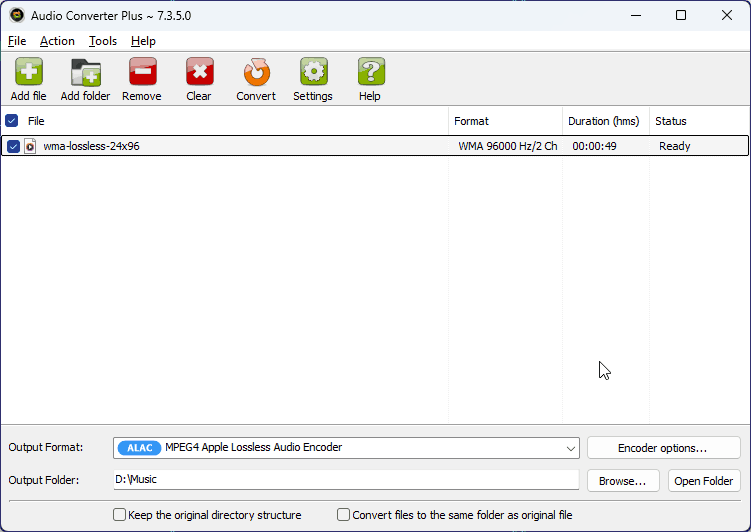This screenshot has height=532, width=751.
Task: Click the ALAC format badge
Action: tap(139, 448)
